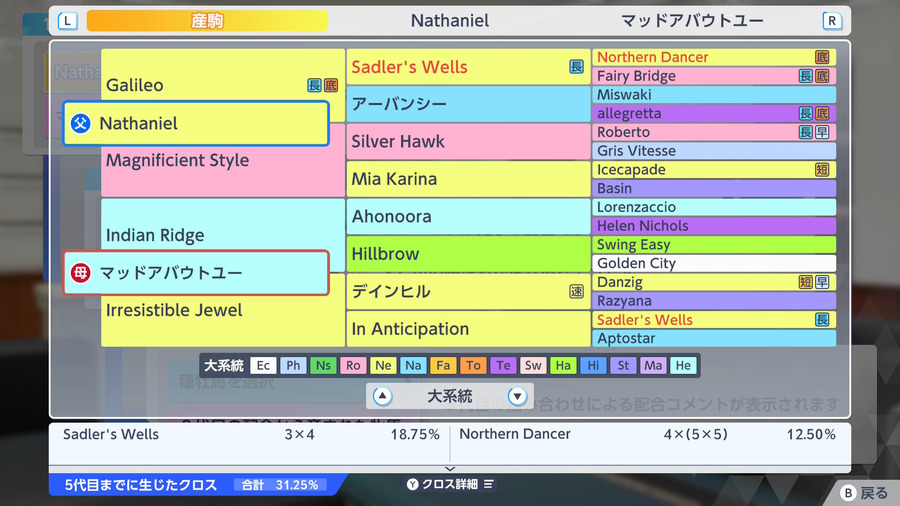The image size is (900, 506).
Task: Click the red 母 dam icon
Action: (x=80, y=273)
